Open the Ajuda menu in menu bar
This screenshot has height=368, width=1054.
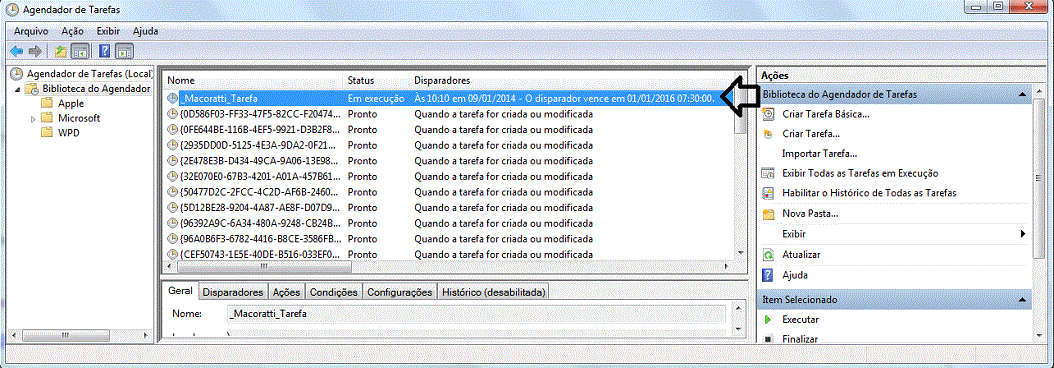[145, 31]
